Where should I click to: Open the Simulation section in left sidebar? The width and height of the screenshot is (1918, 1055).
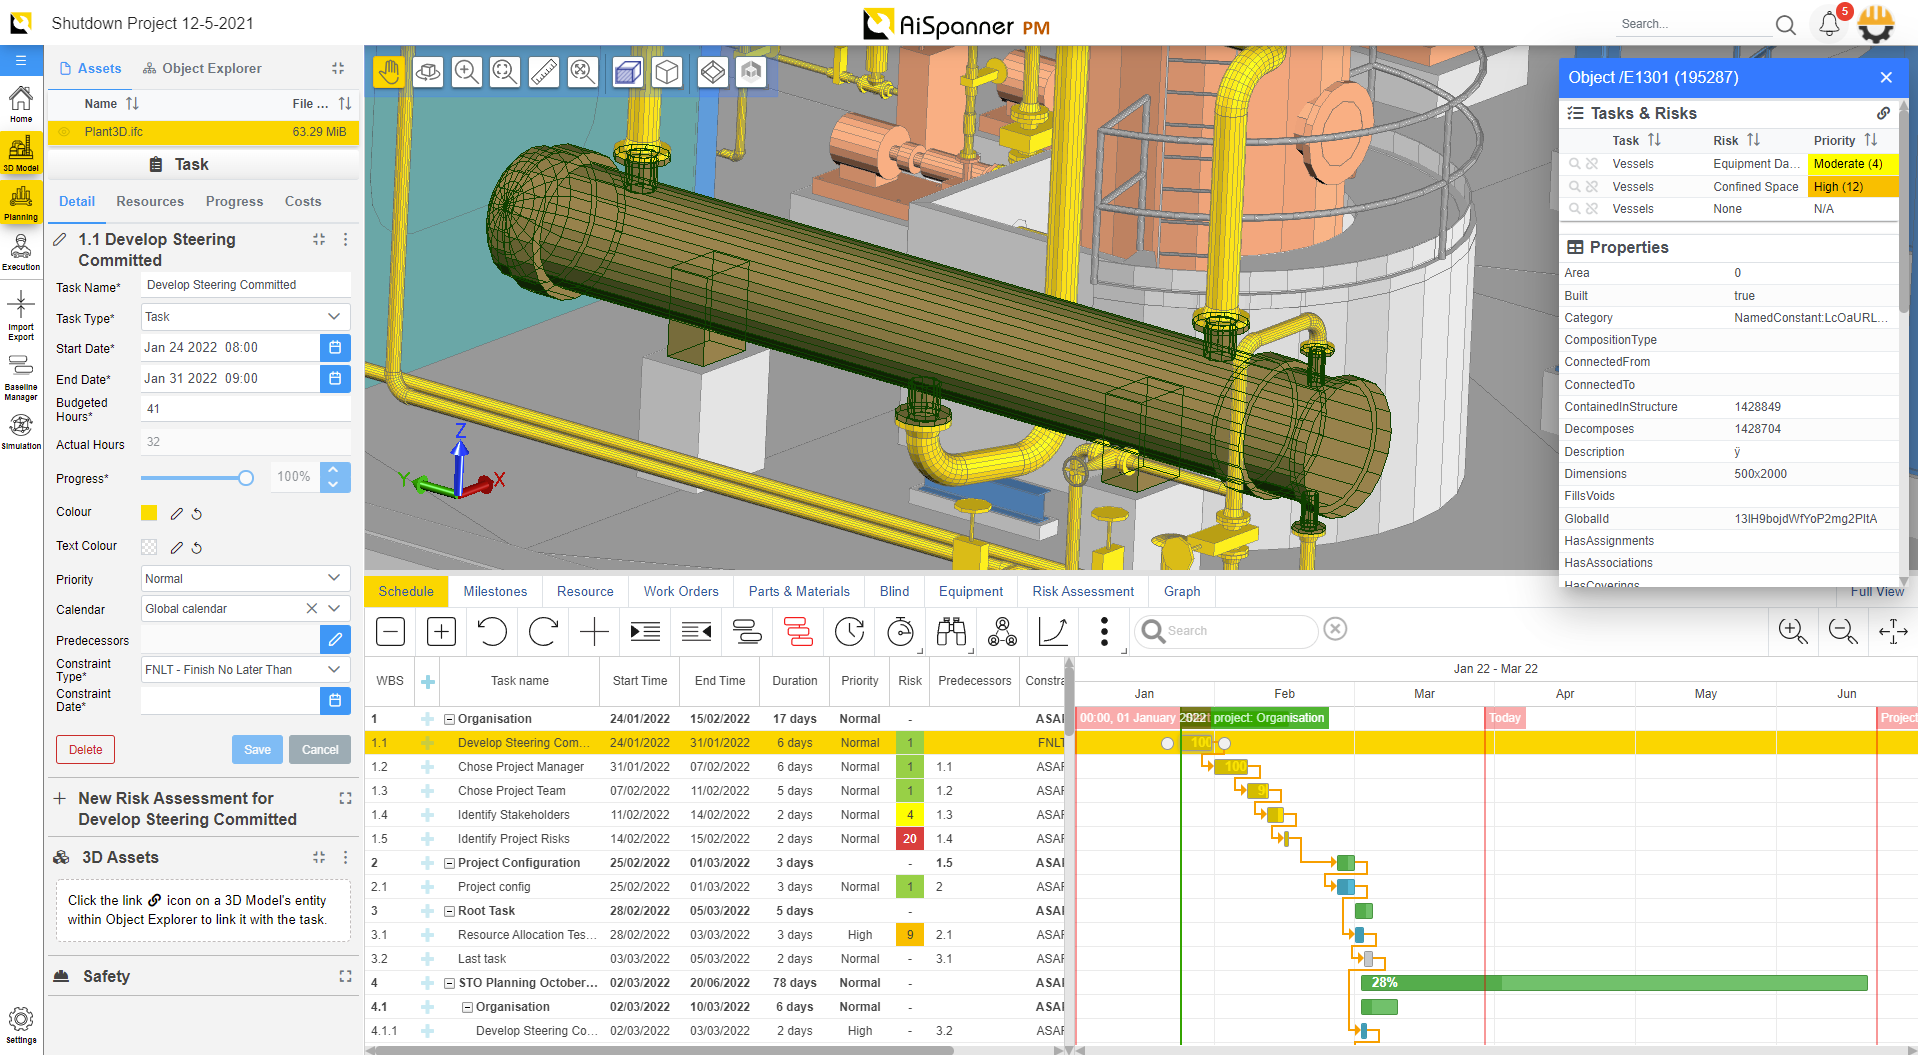(21, 430)
